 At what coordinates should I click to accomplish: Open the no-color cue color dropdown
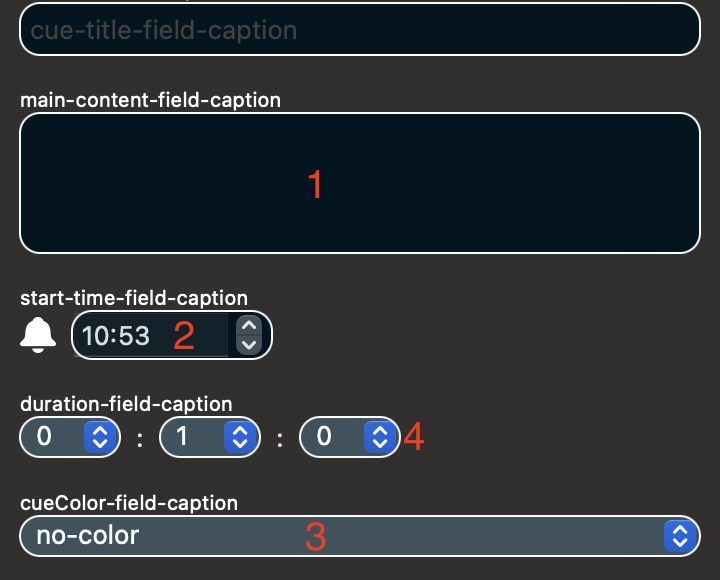point(340,536)
